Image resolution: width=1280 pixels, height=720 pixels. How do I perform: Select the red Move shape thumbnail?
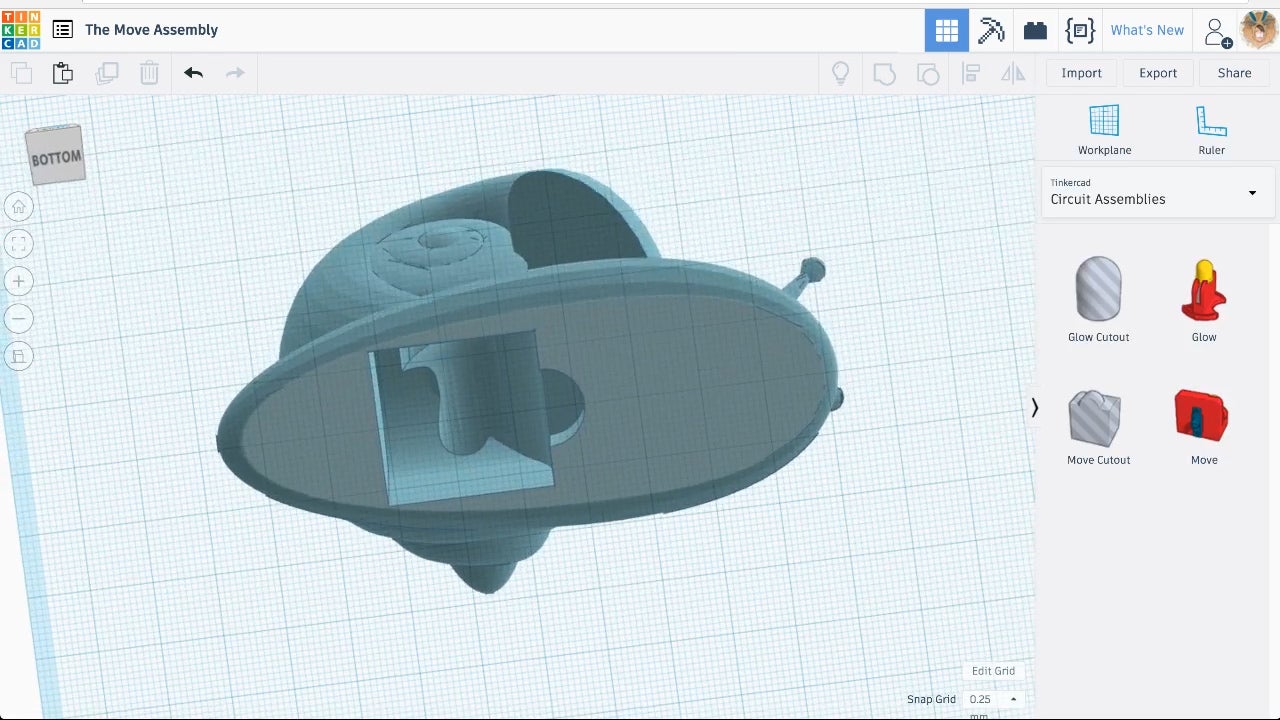tap(1203, 417)
